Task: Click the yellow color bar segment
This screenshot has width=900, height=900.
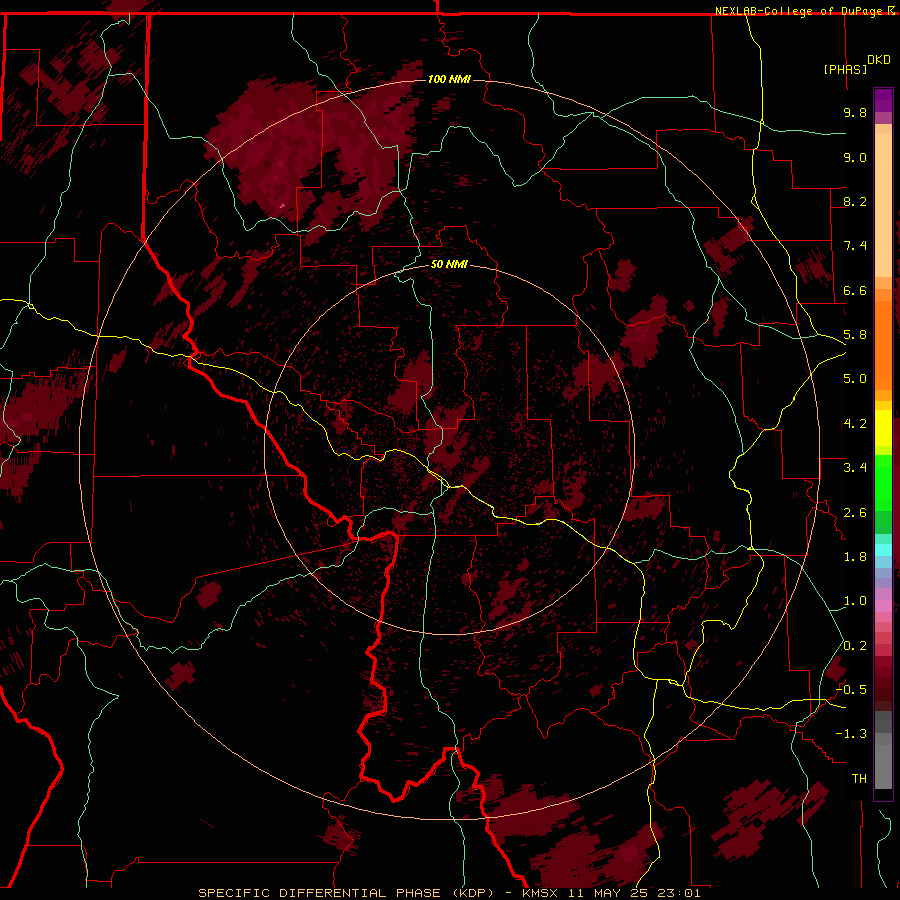Action: tap(883, 427)
